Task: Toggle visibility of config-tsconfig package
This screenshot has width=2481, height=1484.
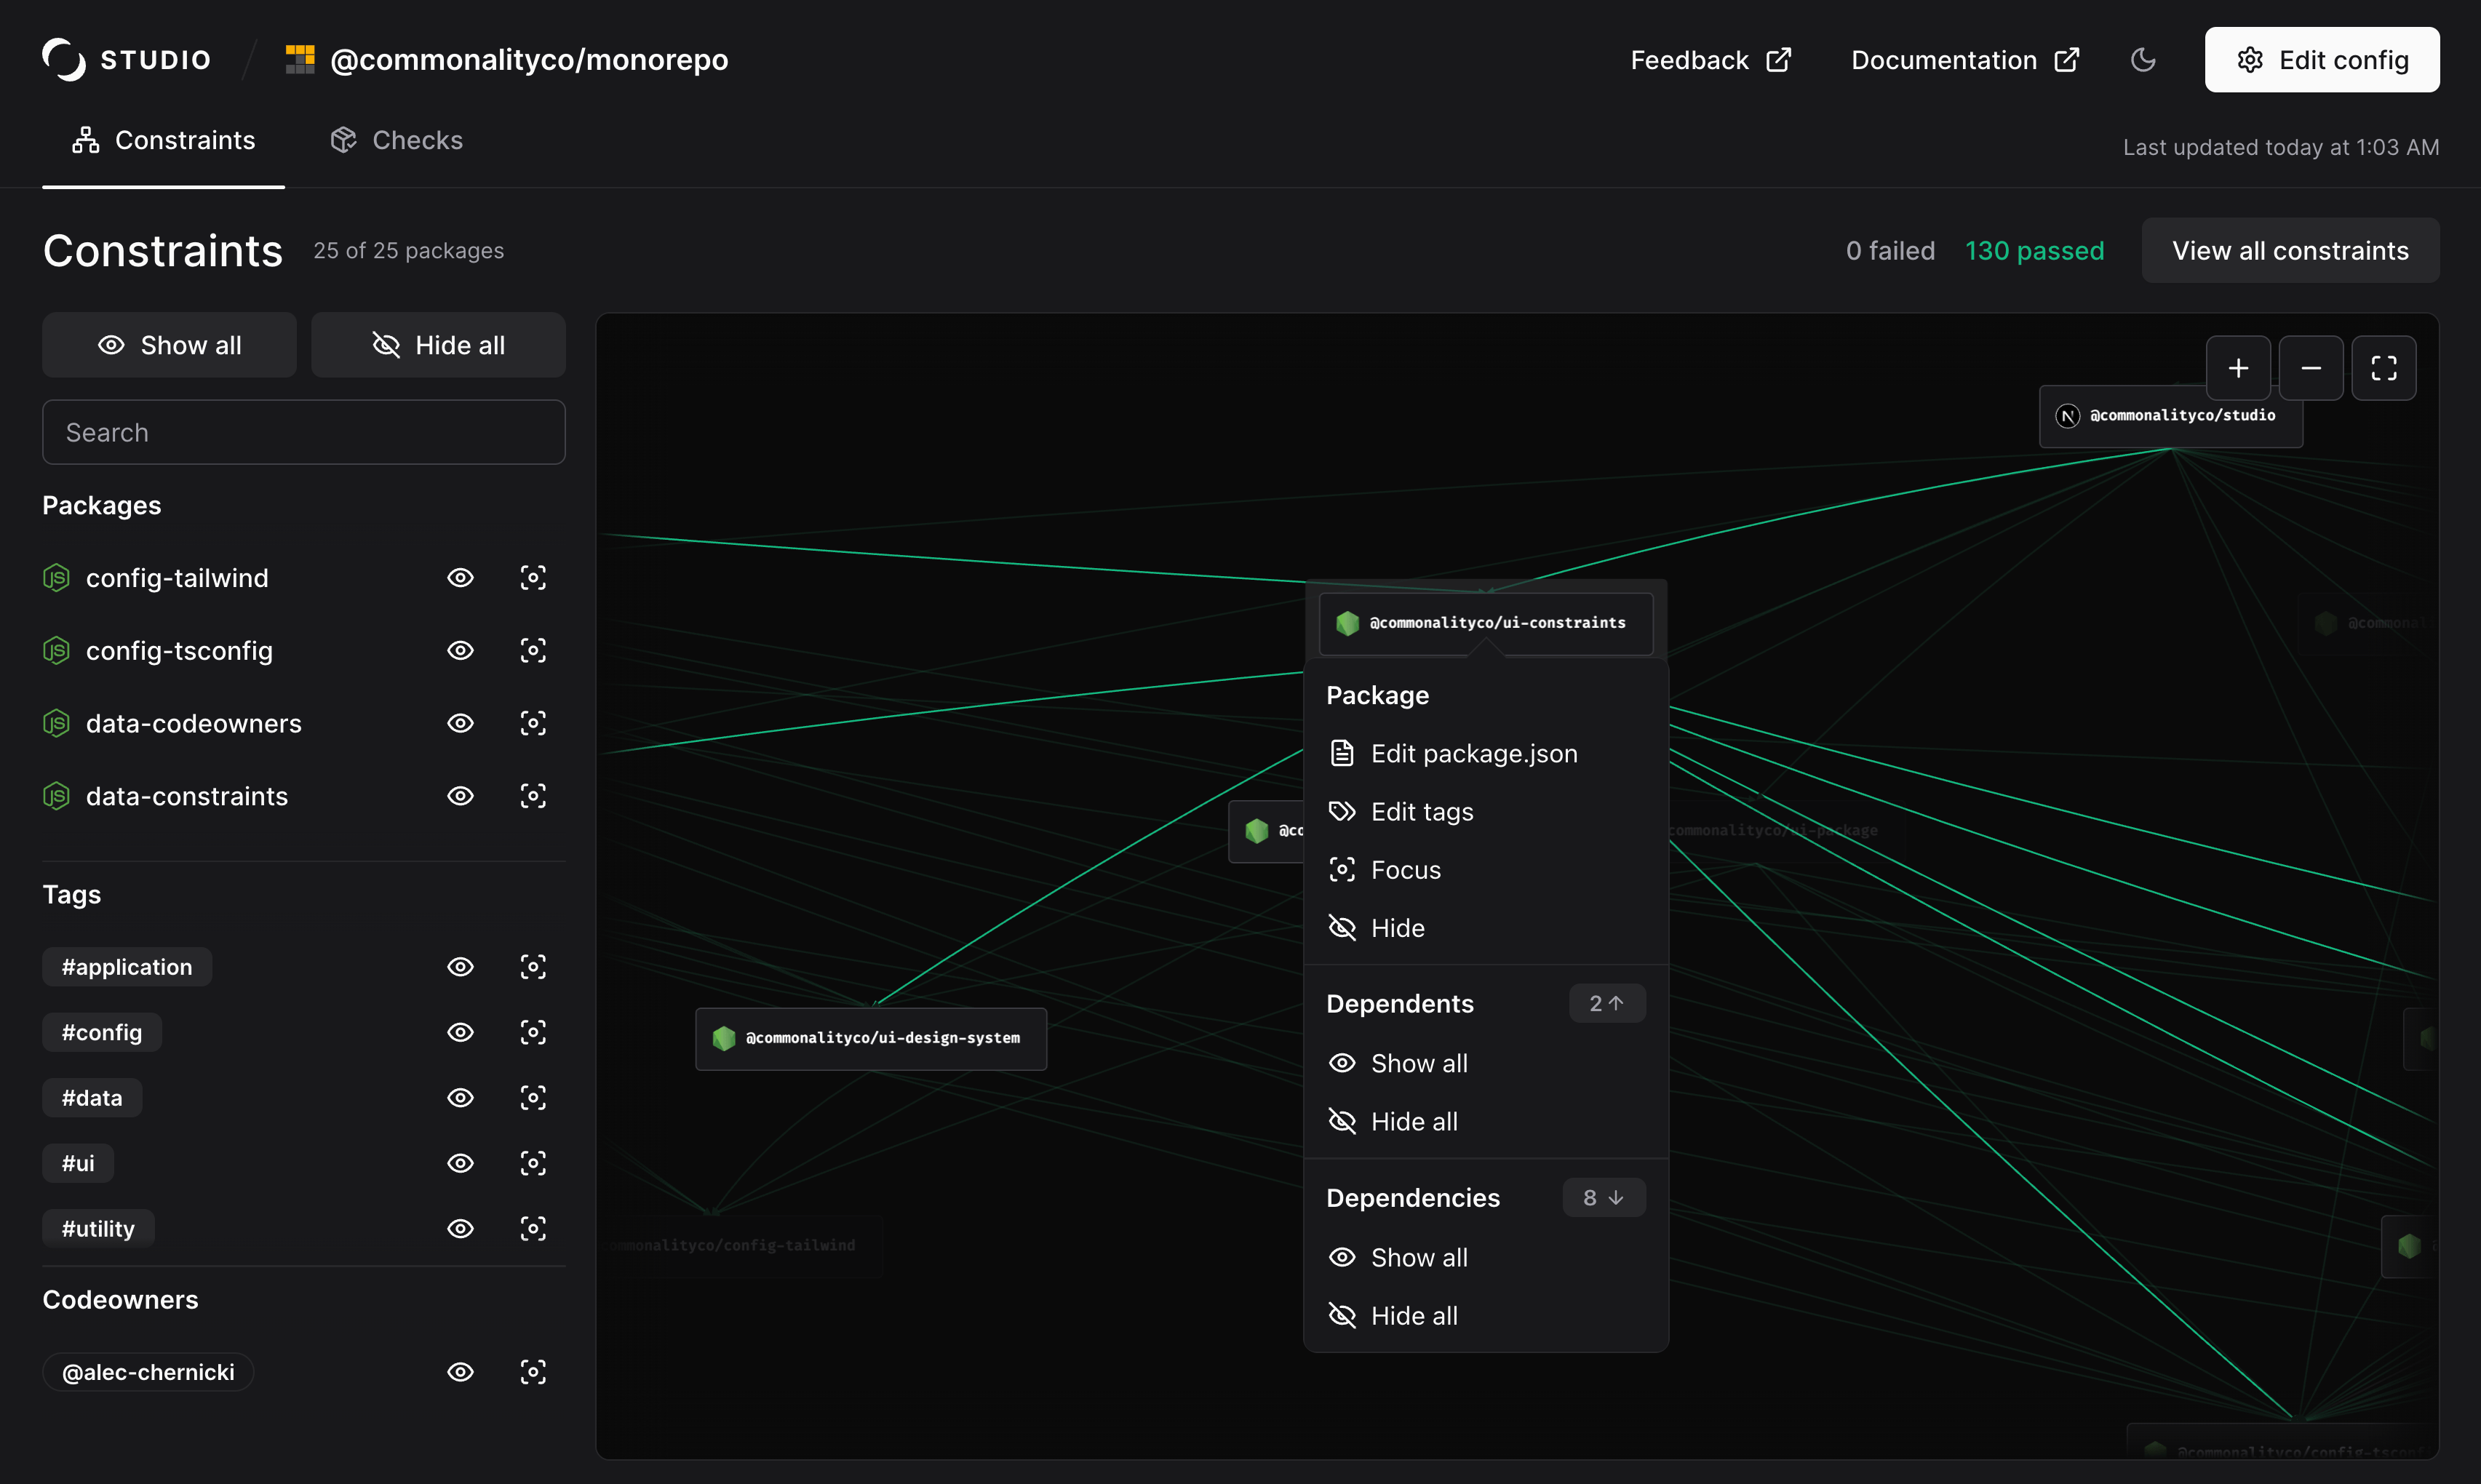Action: coord(460,650)
